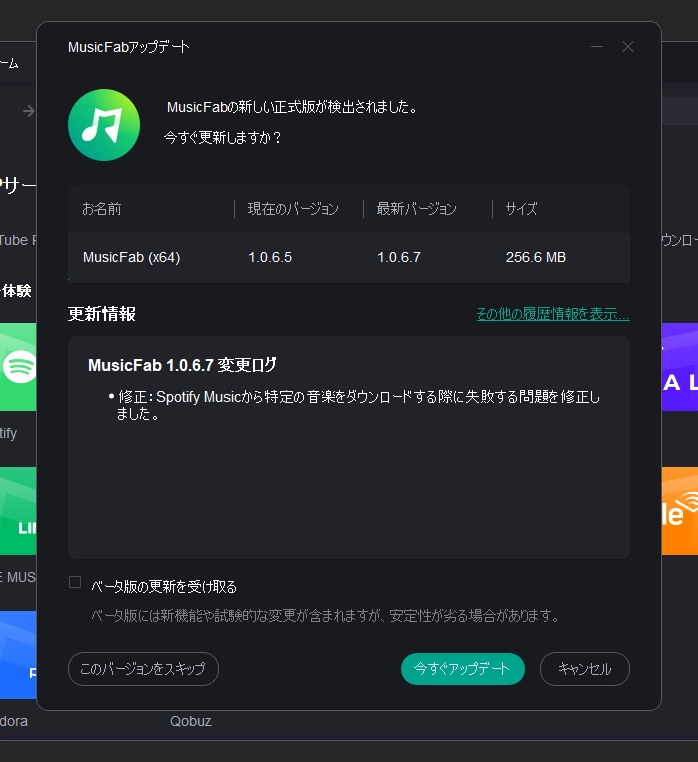Click the 現在のバージョン column header
This screenshot has width=698, height=762.
[293, 209]
